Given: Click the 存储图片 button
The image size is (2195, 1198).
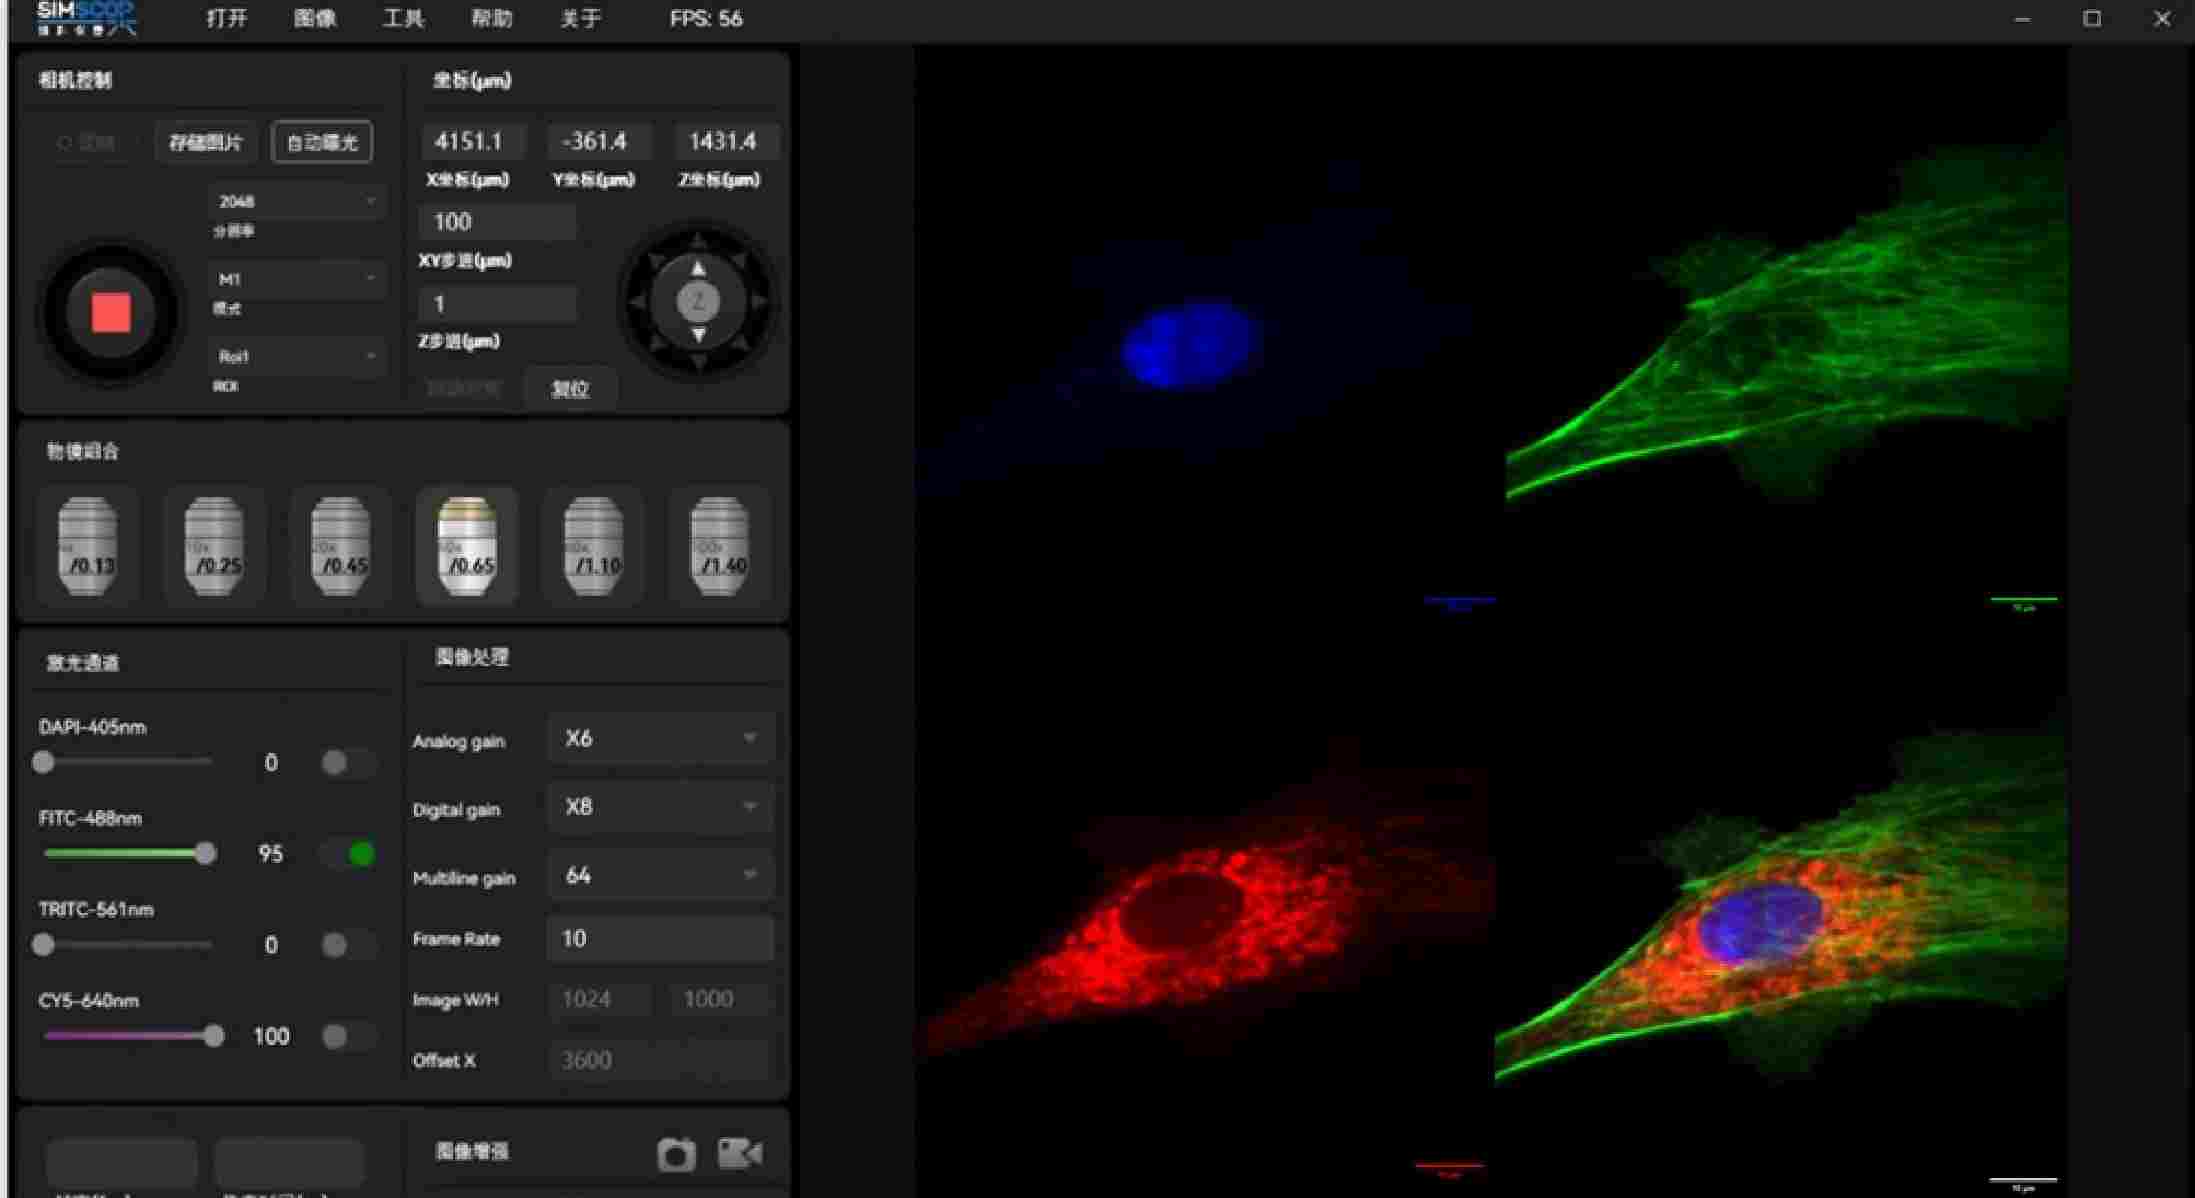Looking at the screenshot, I should (206, 142).
